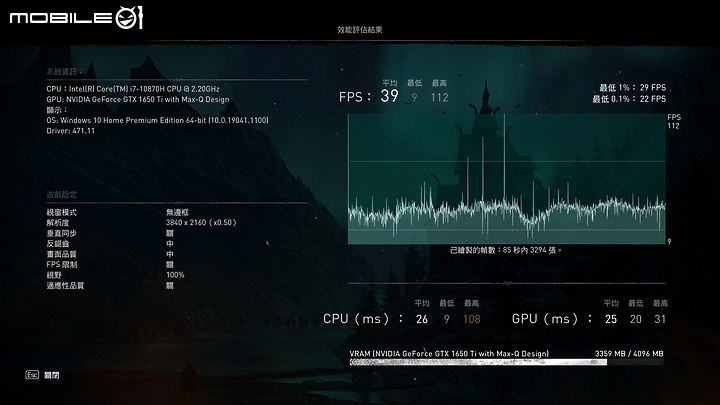
Task: Click the CPU Intel Core i7-10870H line
Action: click(133, 89)
